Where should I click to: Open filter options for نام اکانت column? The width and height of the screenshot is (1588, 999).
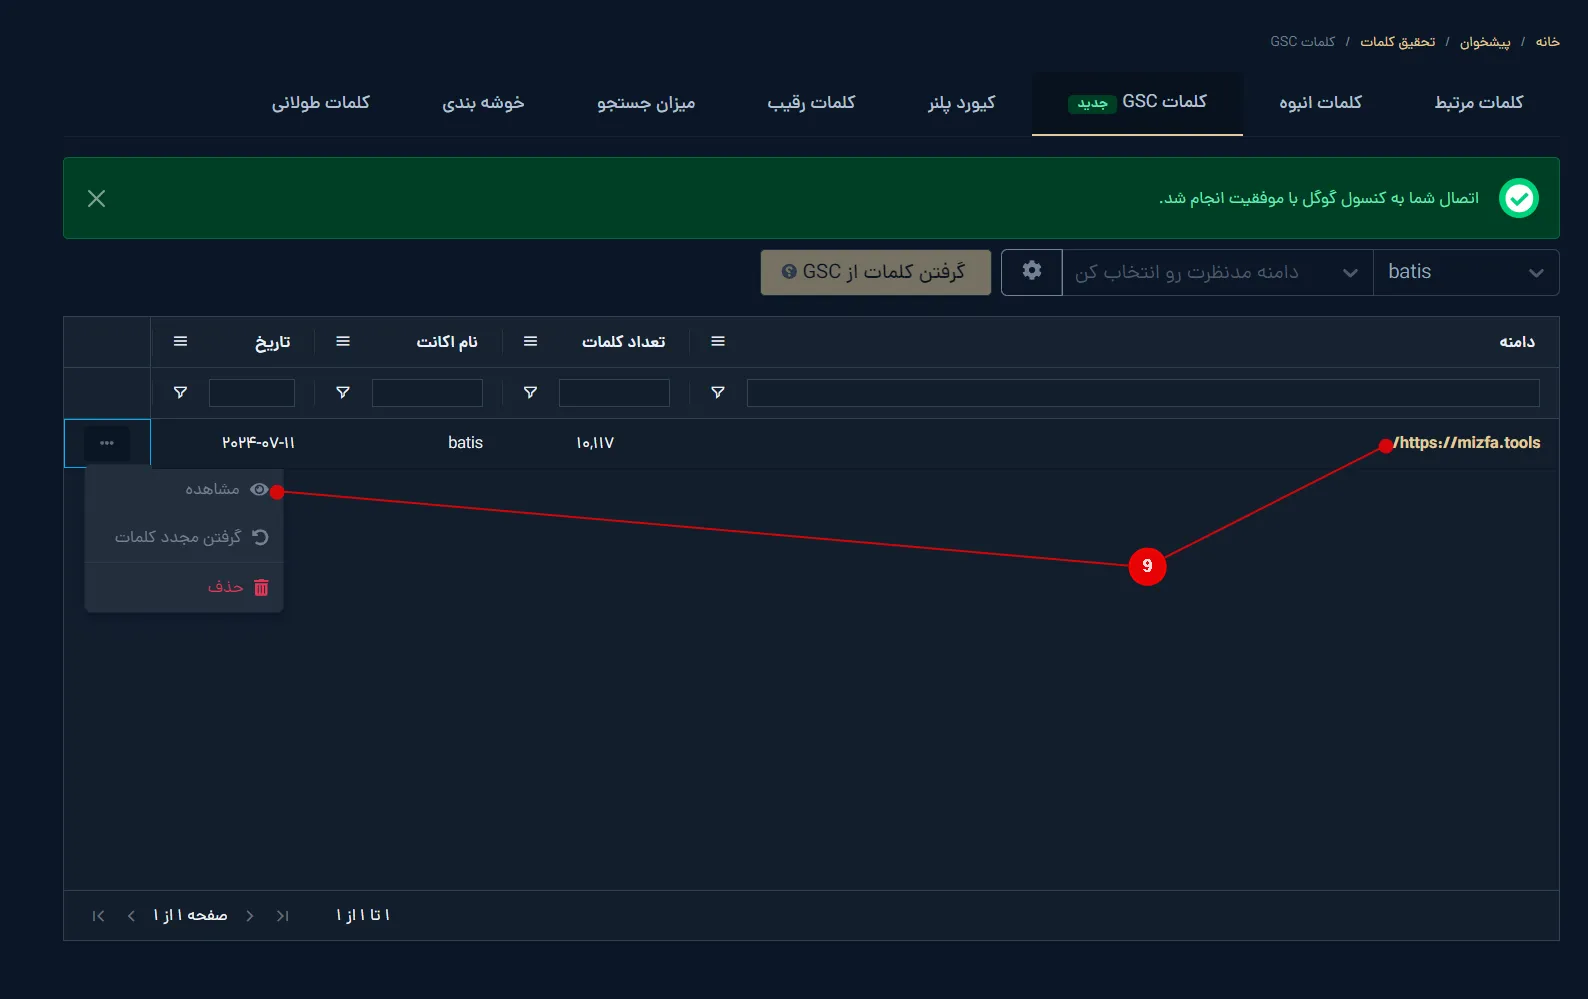[x=343, y=393]
